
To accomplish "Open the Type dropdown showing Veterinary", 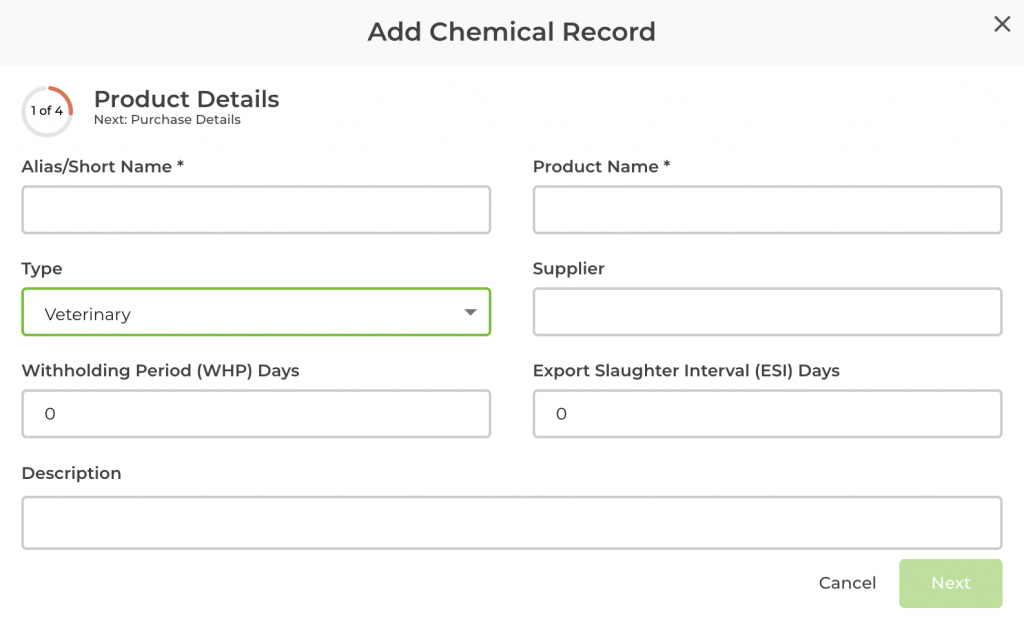I will point(256,312).
